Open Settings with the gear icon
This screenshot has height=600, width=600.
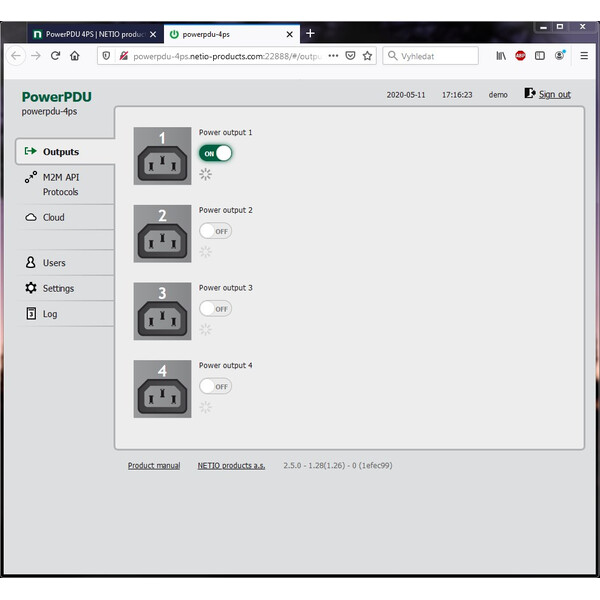click(x=58, y=288)
